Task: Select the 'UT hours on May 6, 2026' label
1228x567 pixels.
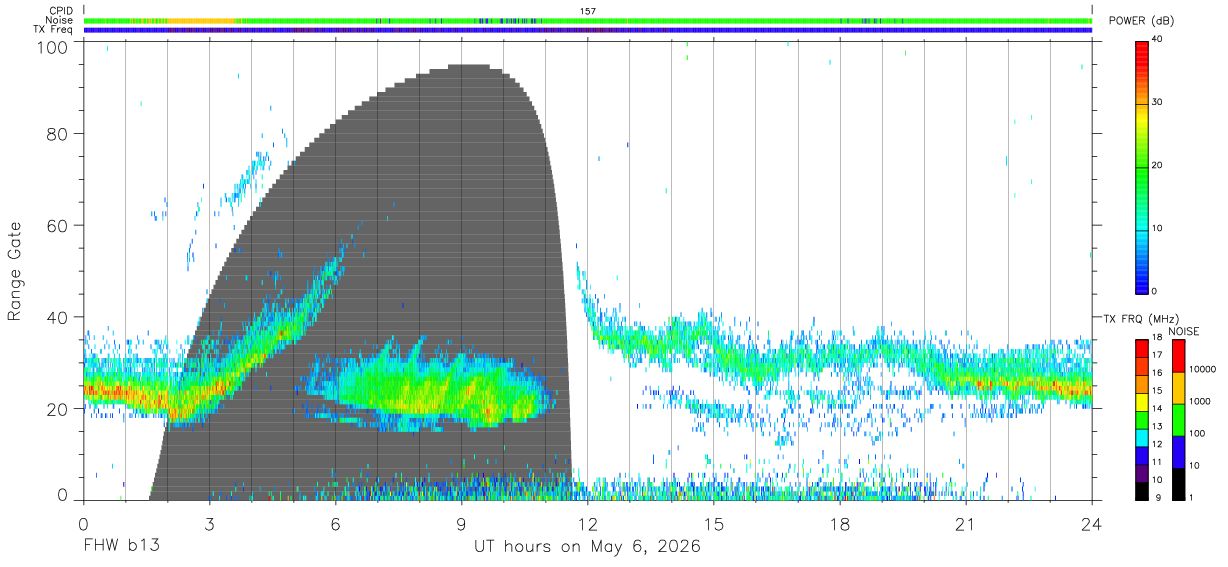Action: (x=587, y=547)
